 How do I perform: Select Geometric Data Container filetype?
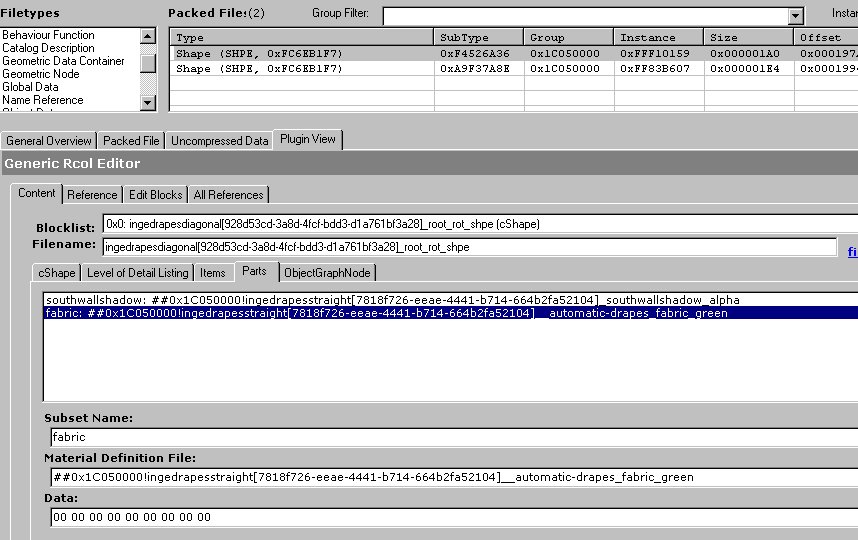[63, 61]
